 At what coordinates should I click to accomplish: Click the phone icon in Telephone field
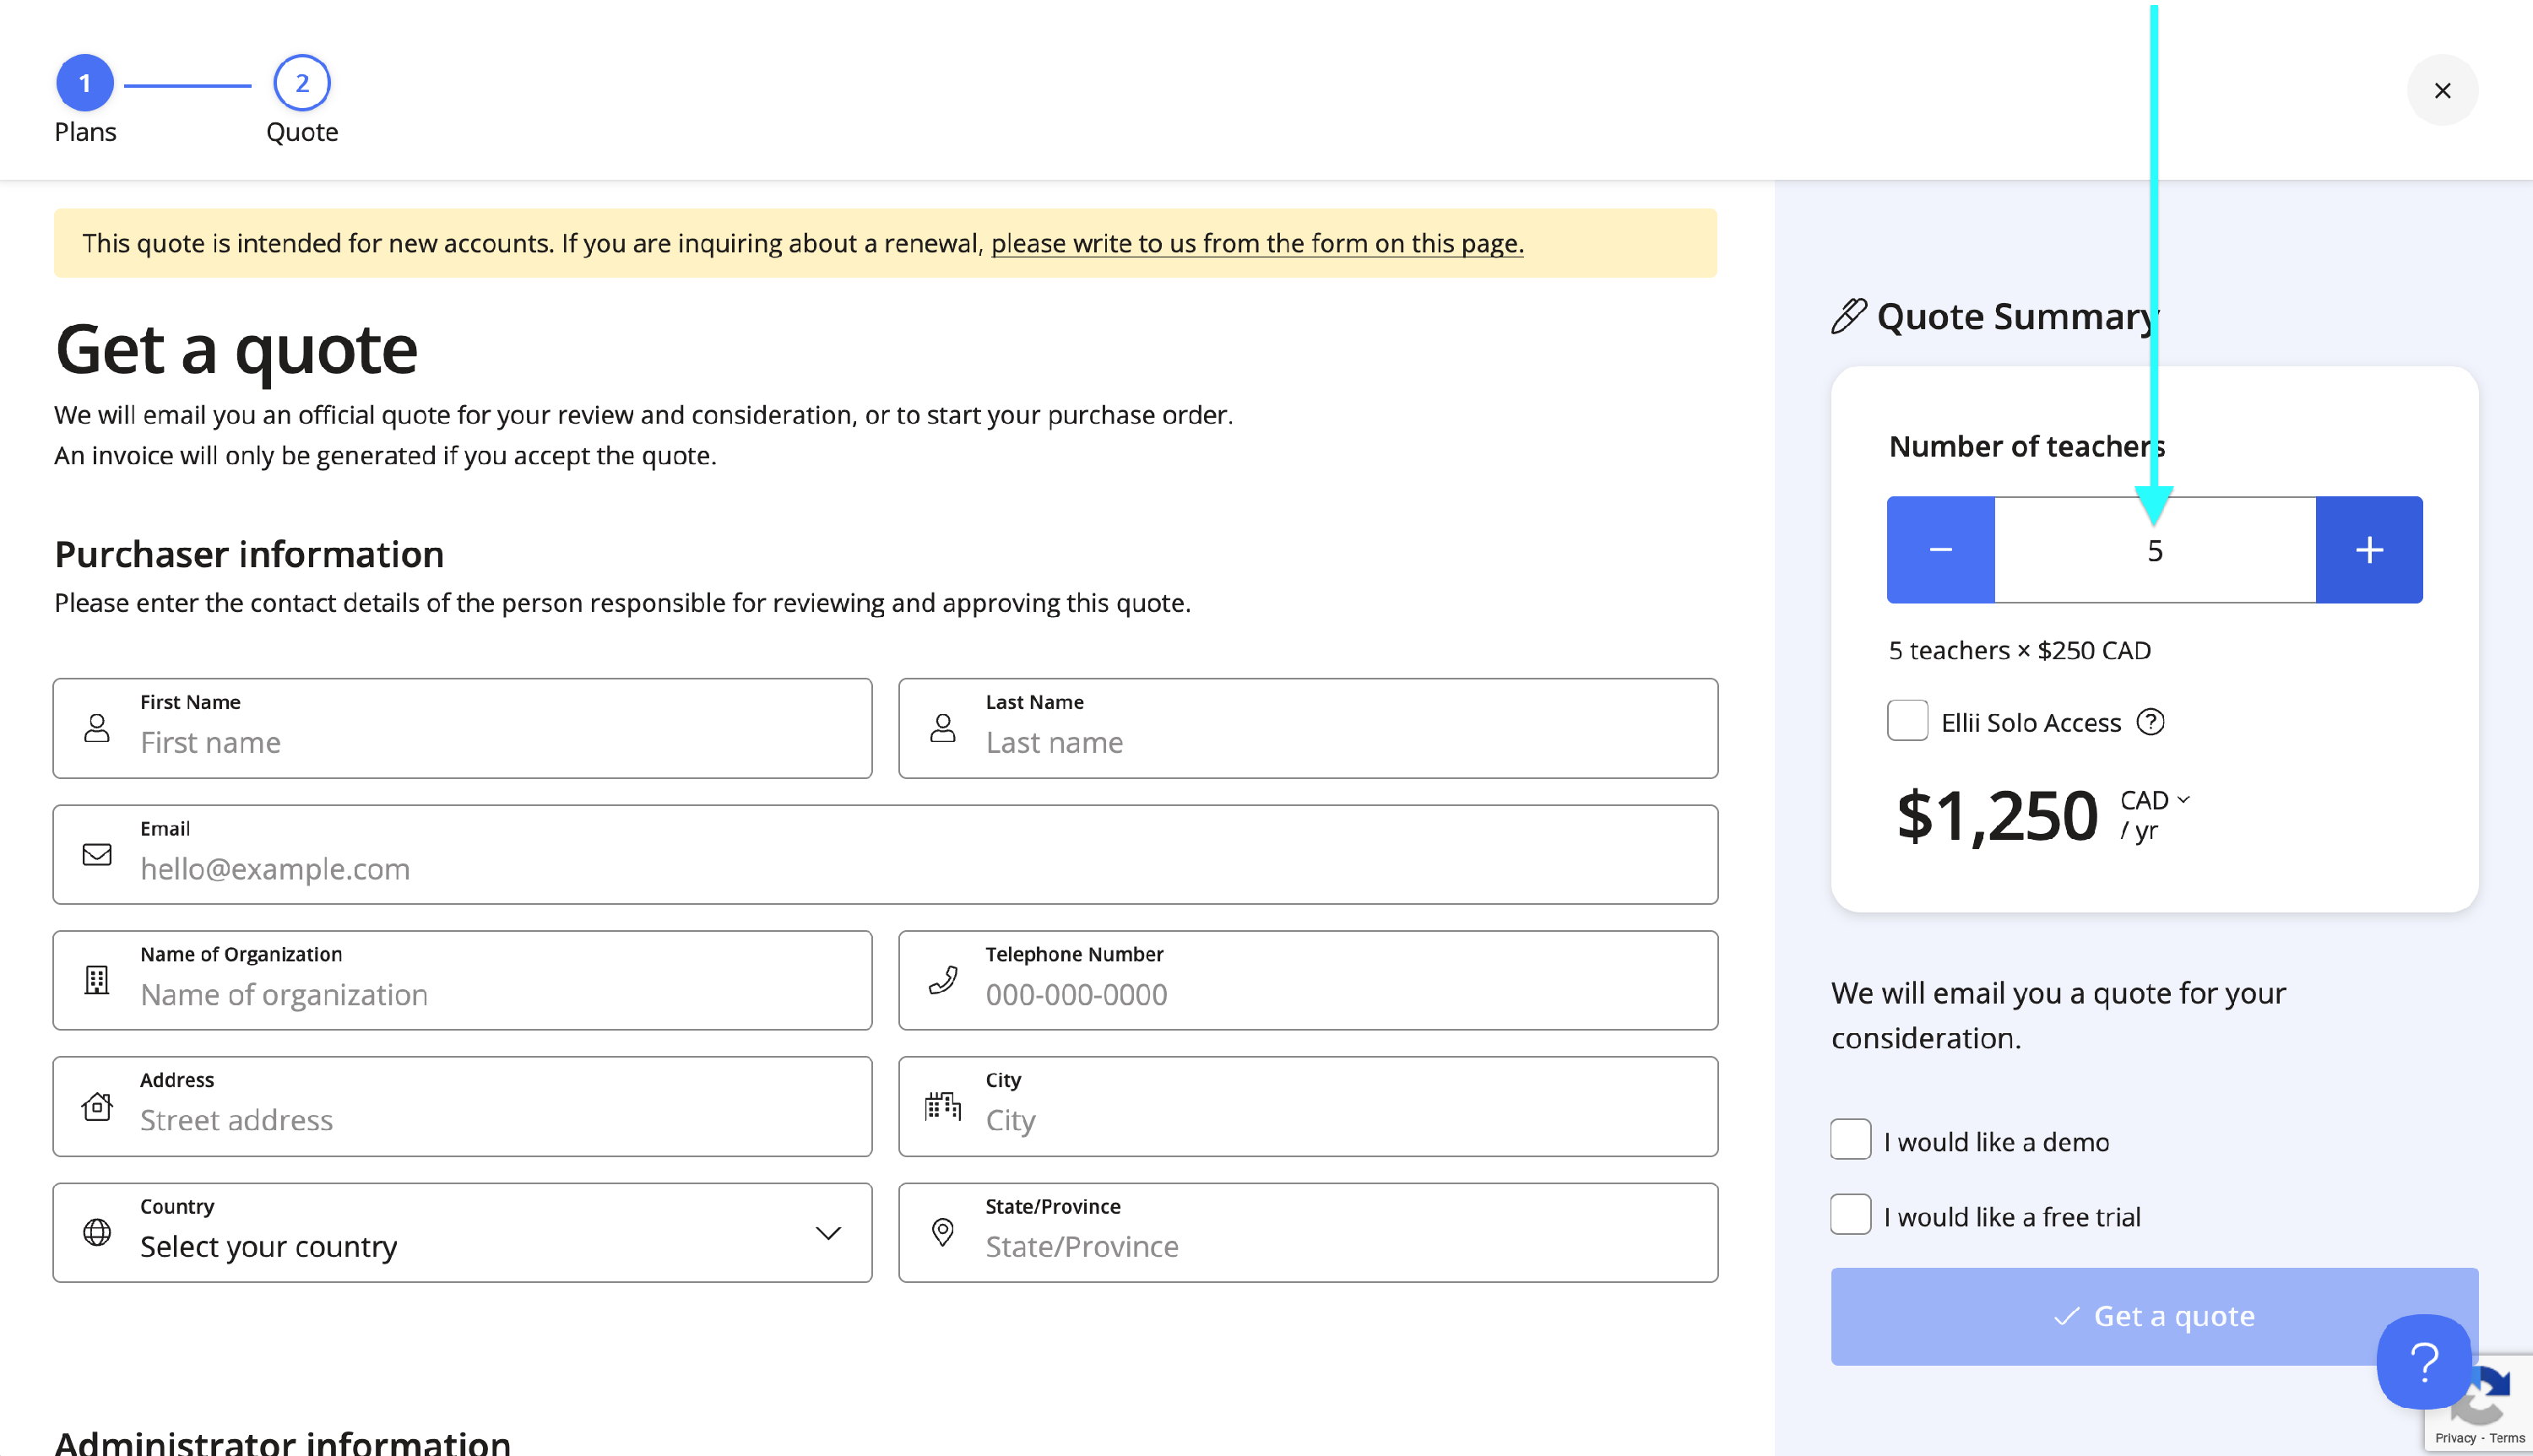[942, 980]
